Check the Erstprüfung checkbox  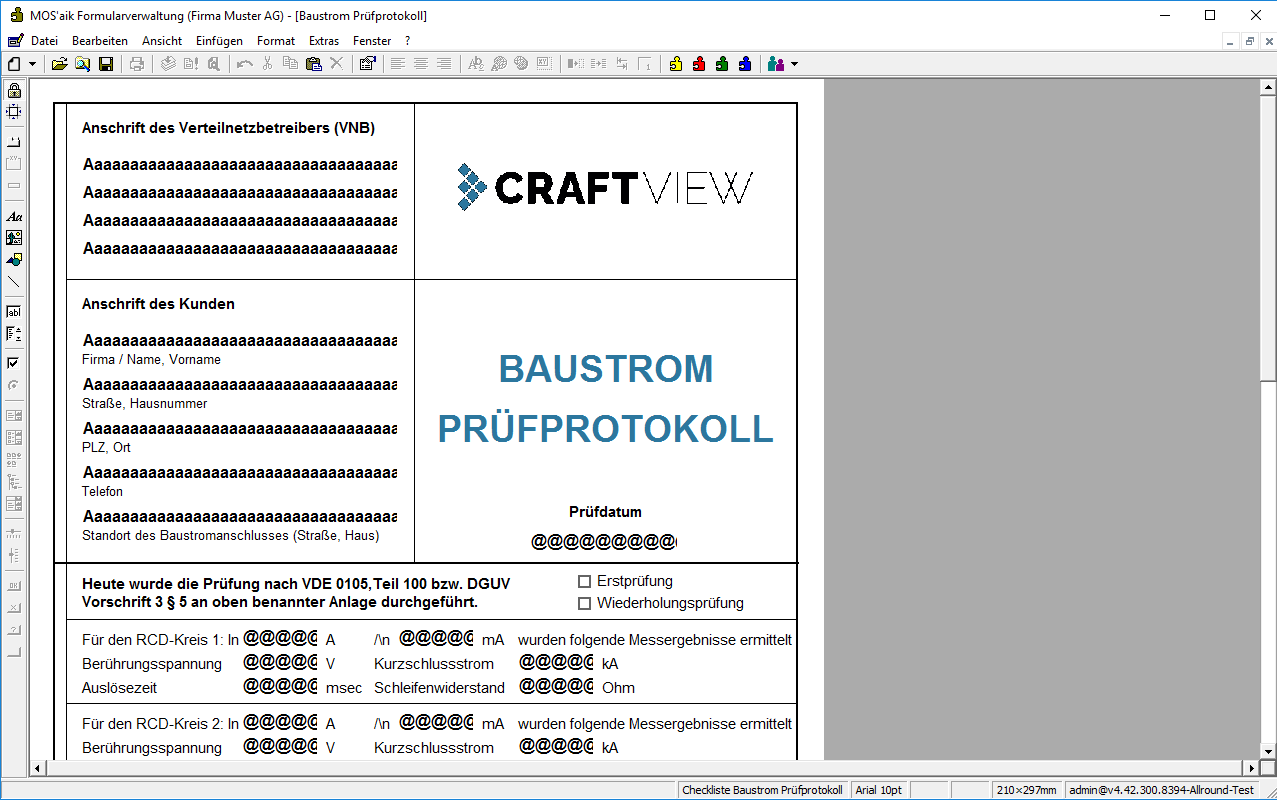point(585,581)
